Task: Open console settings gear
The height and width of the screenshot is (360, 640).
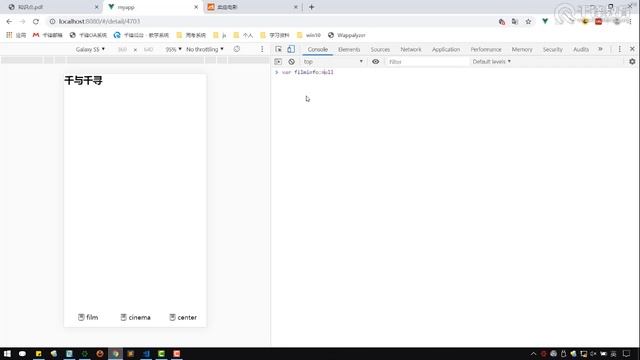Action: pyautogui.click(x=632, y=62)
